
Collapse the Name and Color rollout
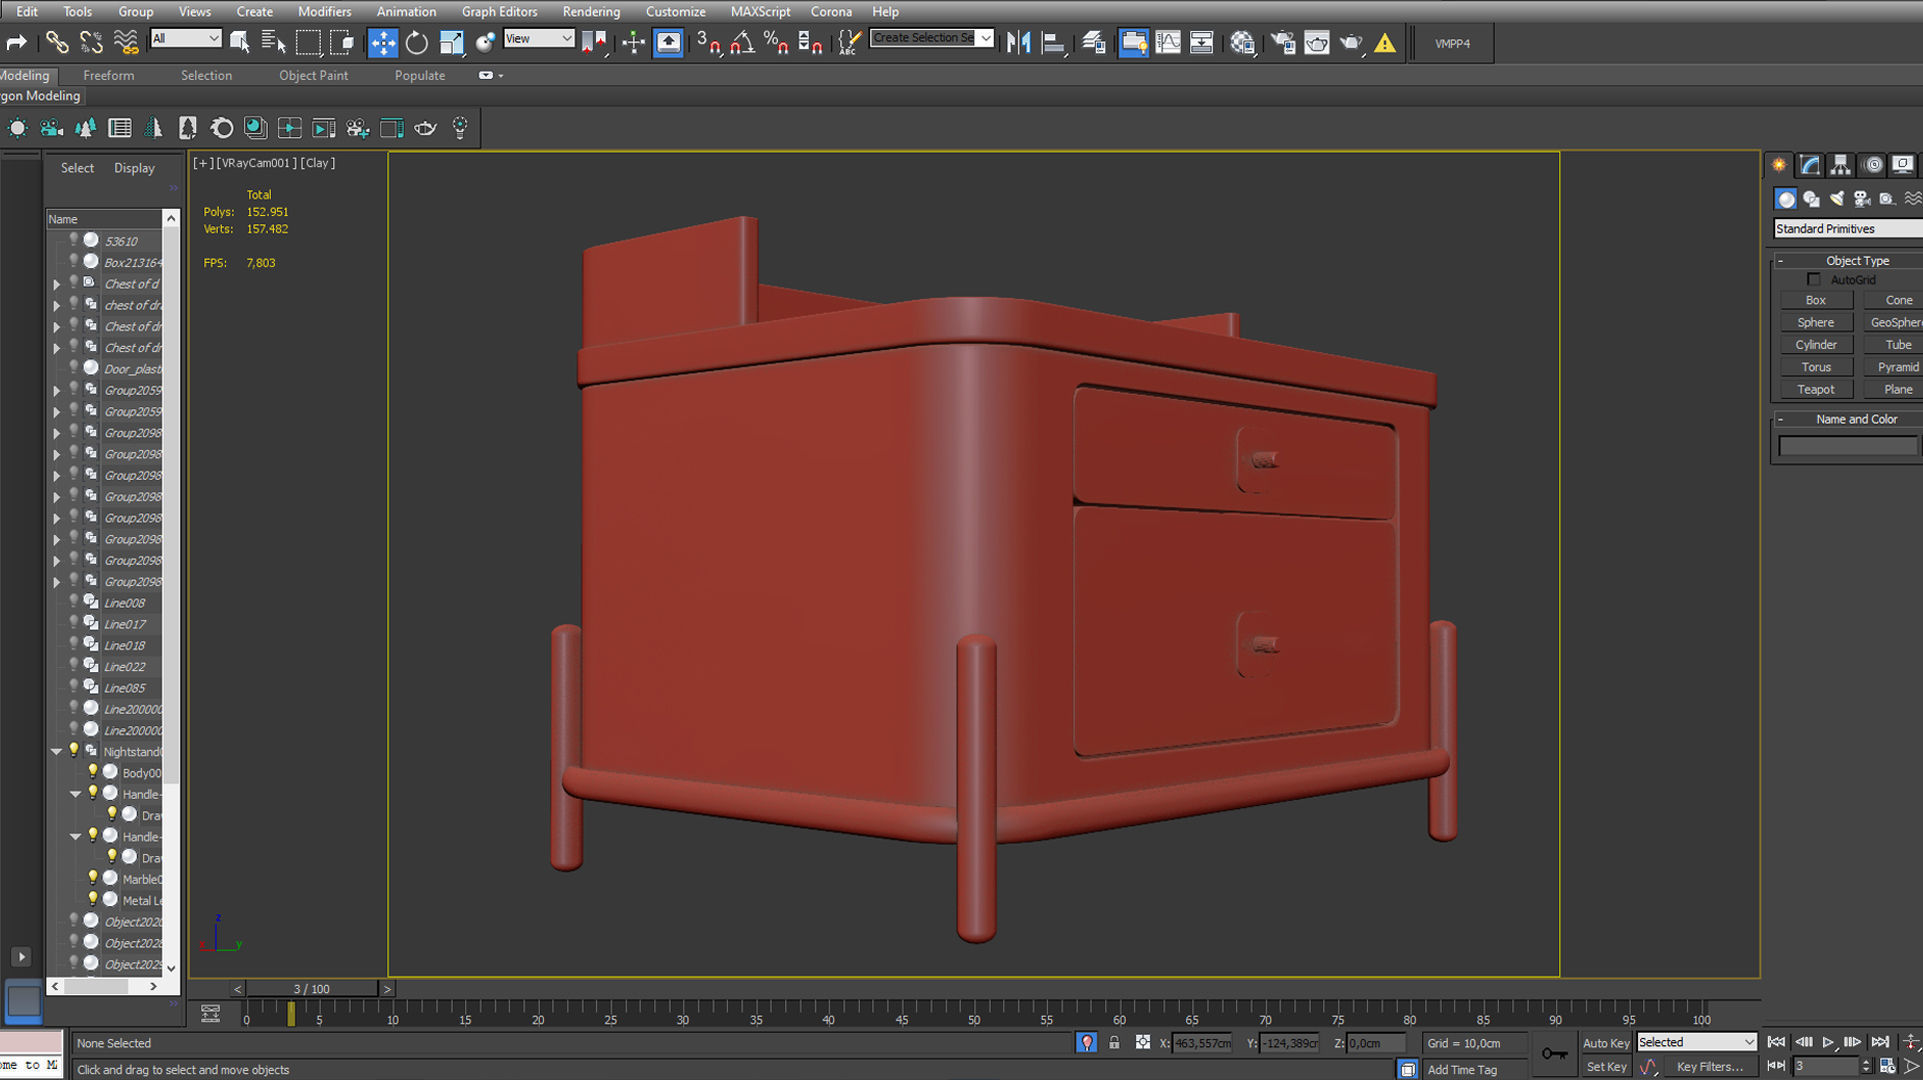[x=1781, y=419]
